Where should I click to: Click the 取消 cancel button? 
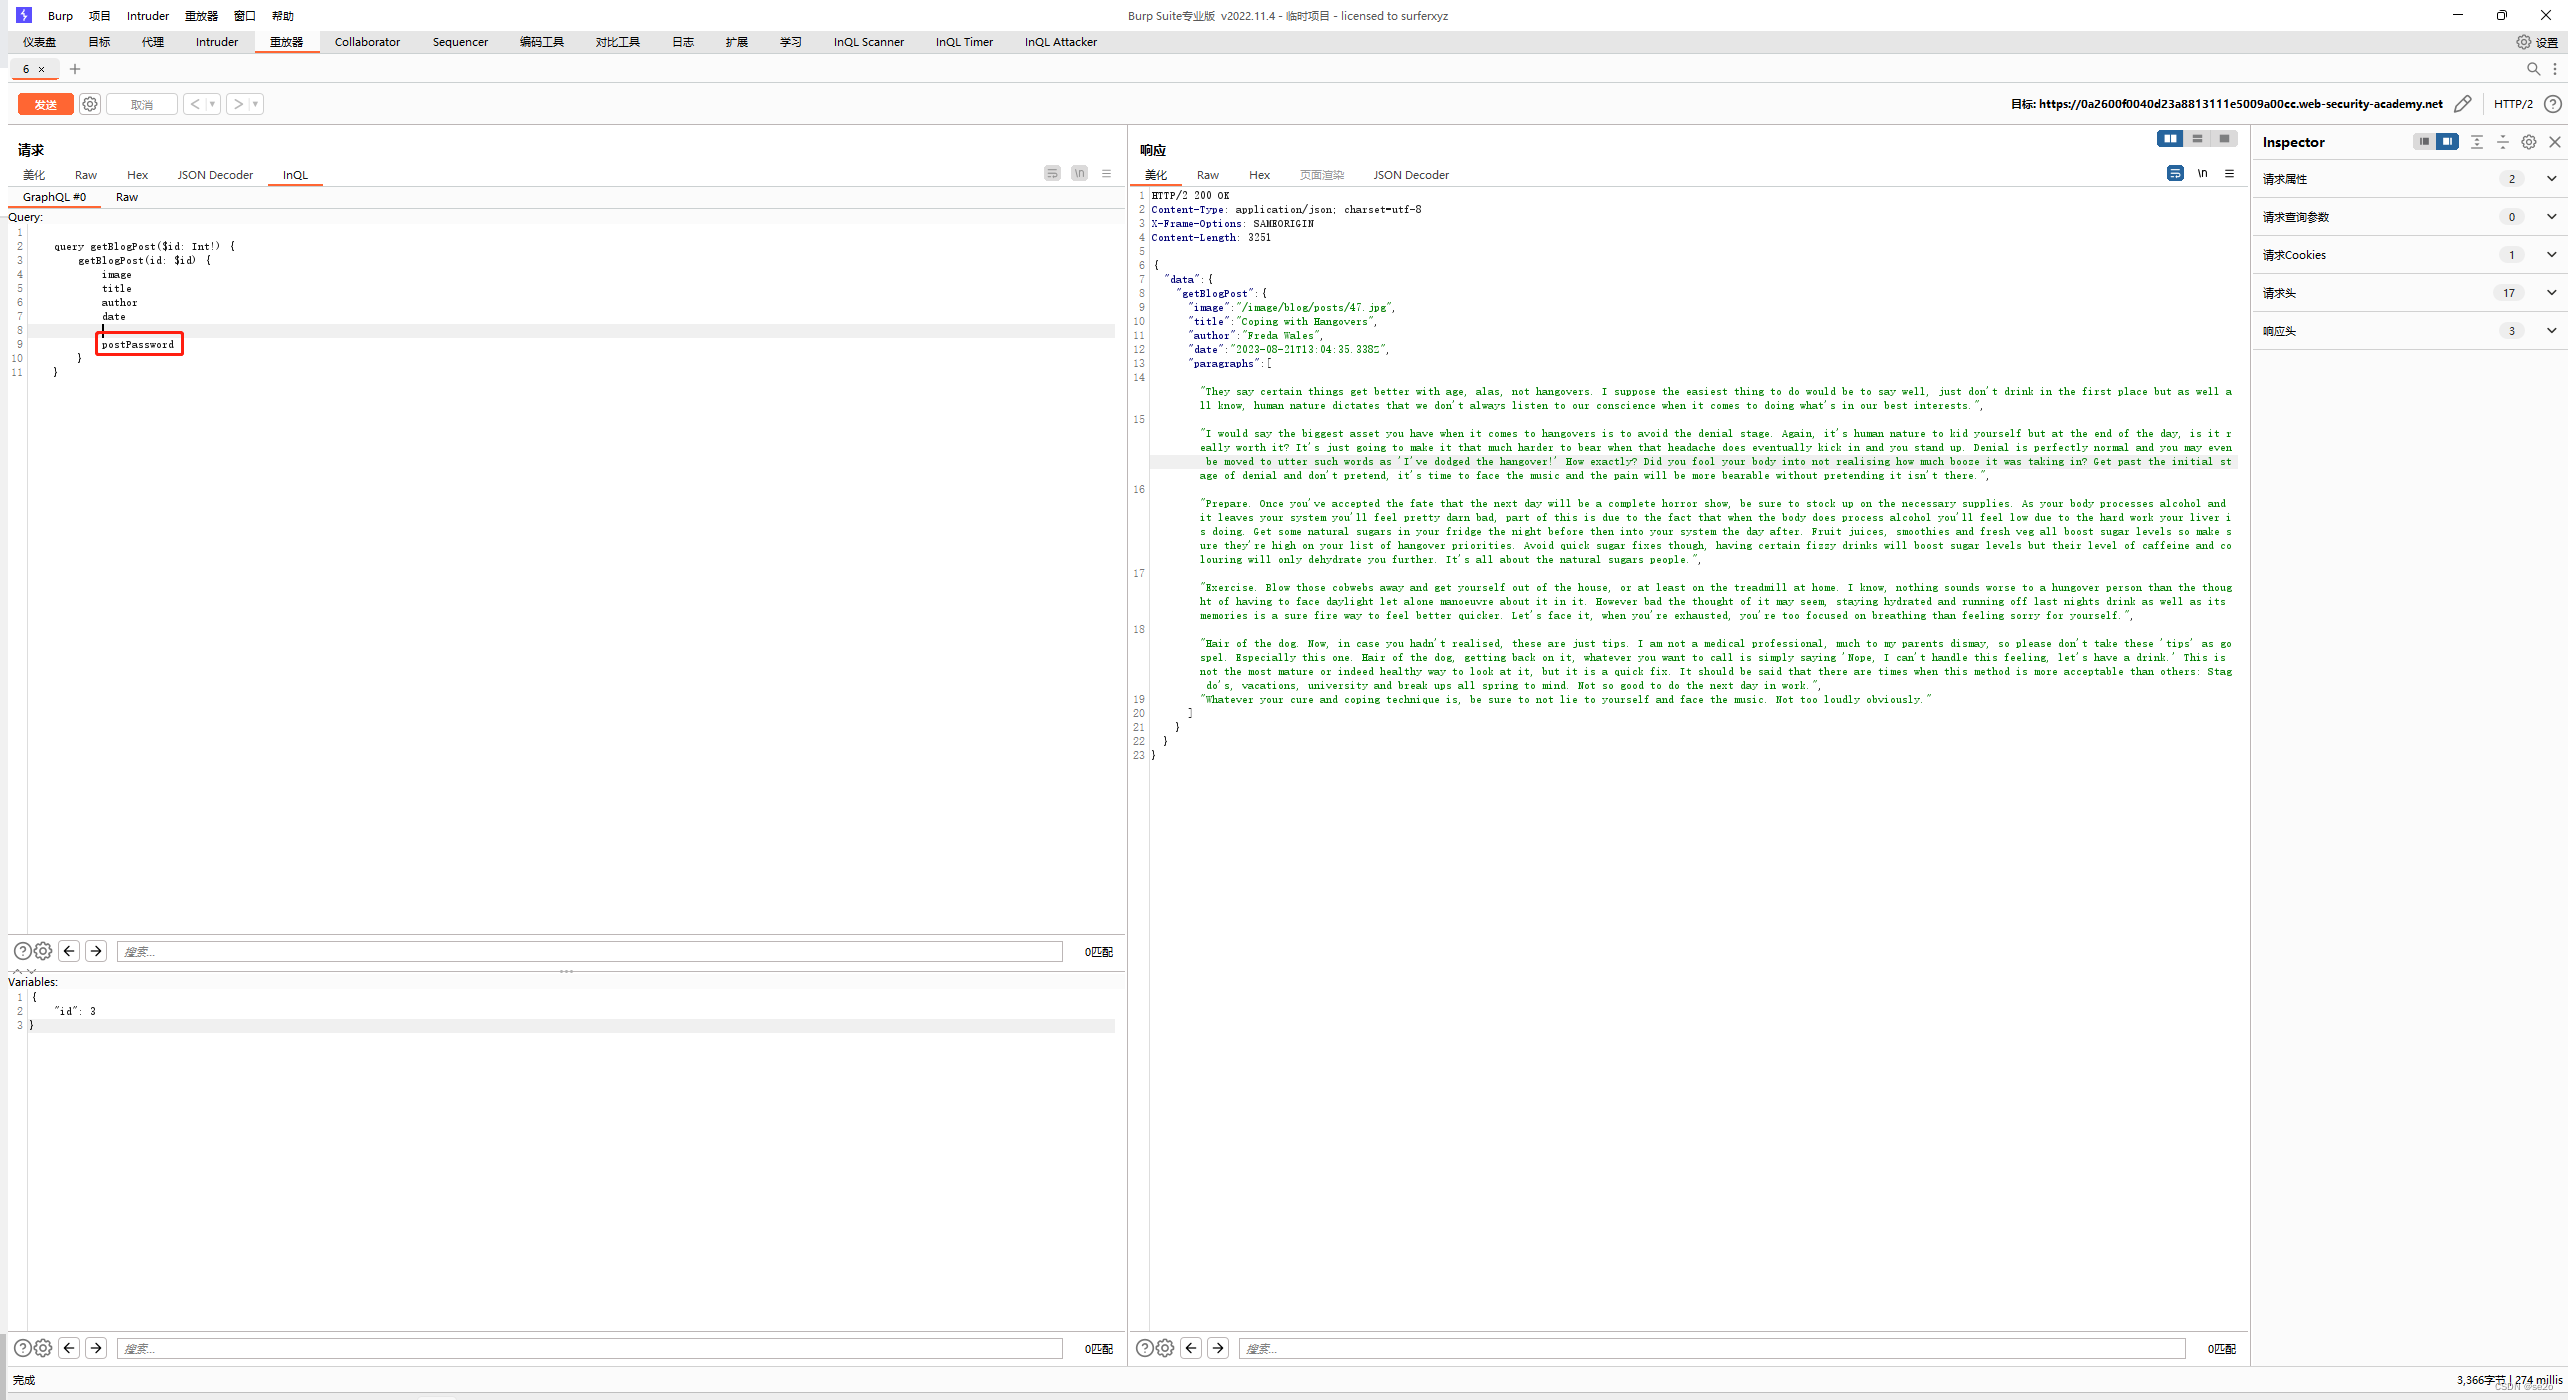coord(141,104)
